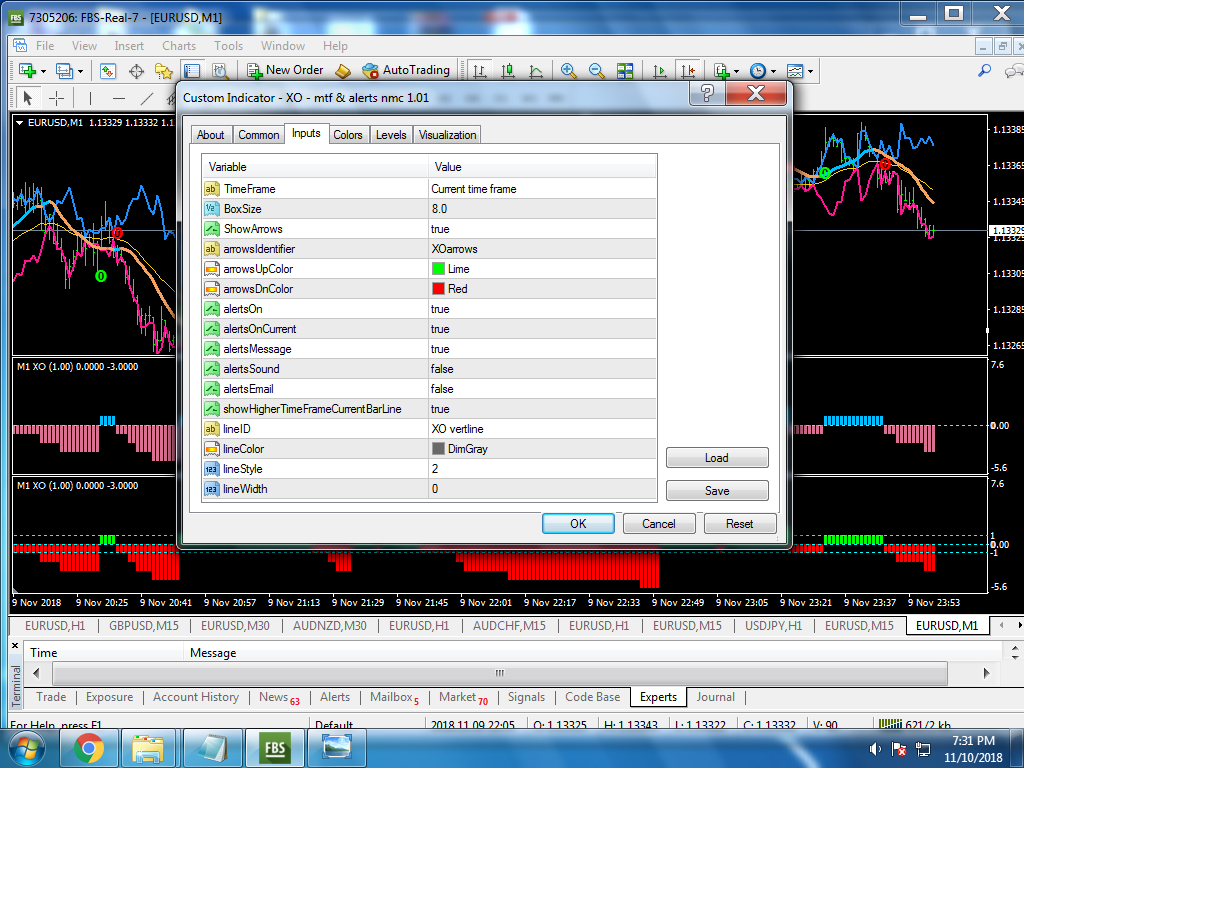Expand the Templates dropdown arrow

(811, 71)
